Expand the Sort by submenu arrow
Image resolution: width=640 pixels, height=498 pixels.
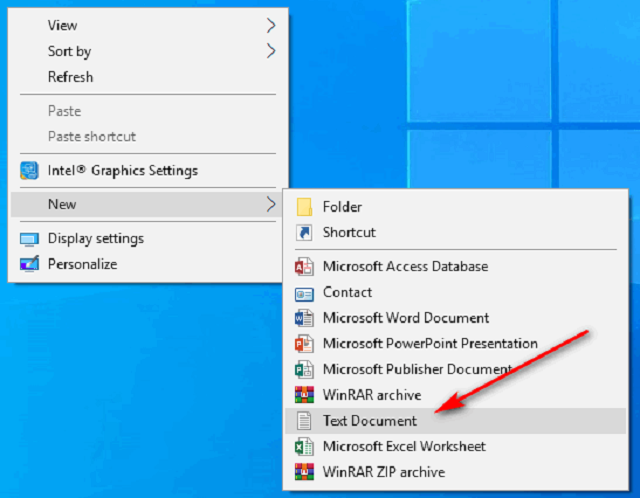(271, 51)
